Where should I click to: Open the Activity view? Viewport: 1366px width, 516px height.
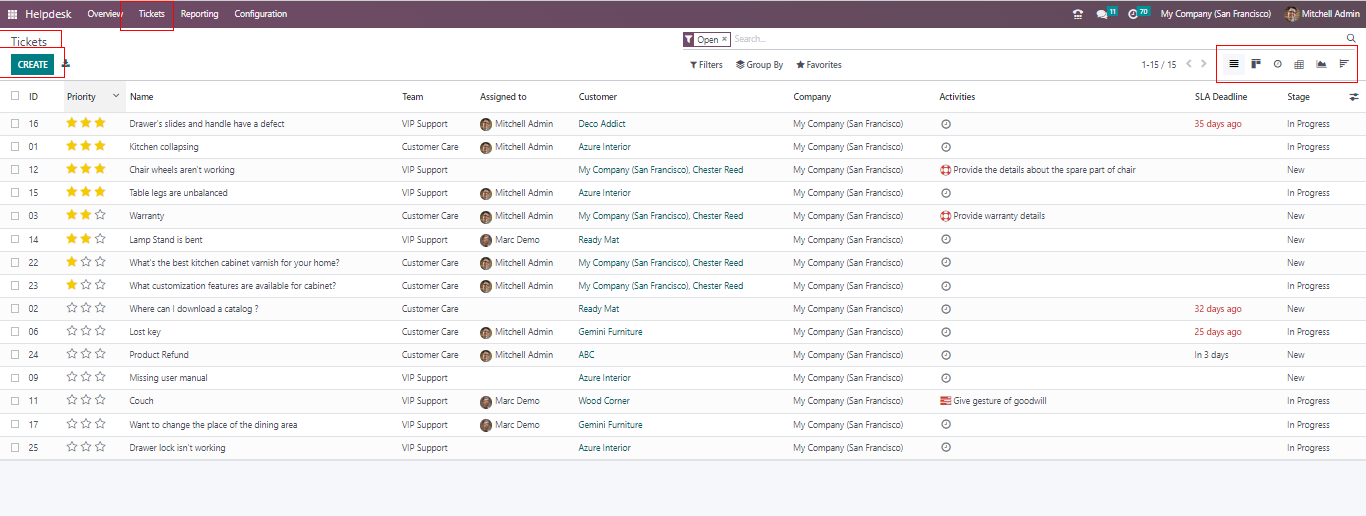1277,64
